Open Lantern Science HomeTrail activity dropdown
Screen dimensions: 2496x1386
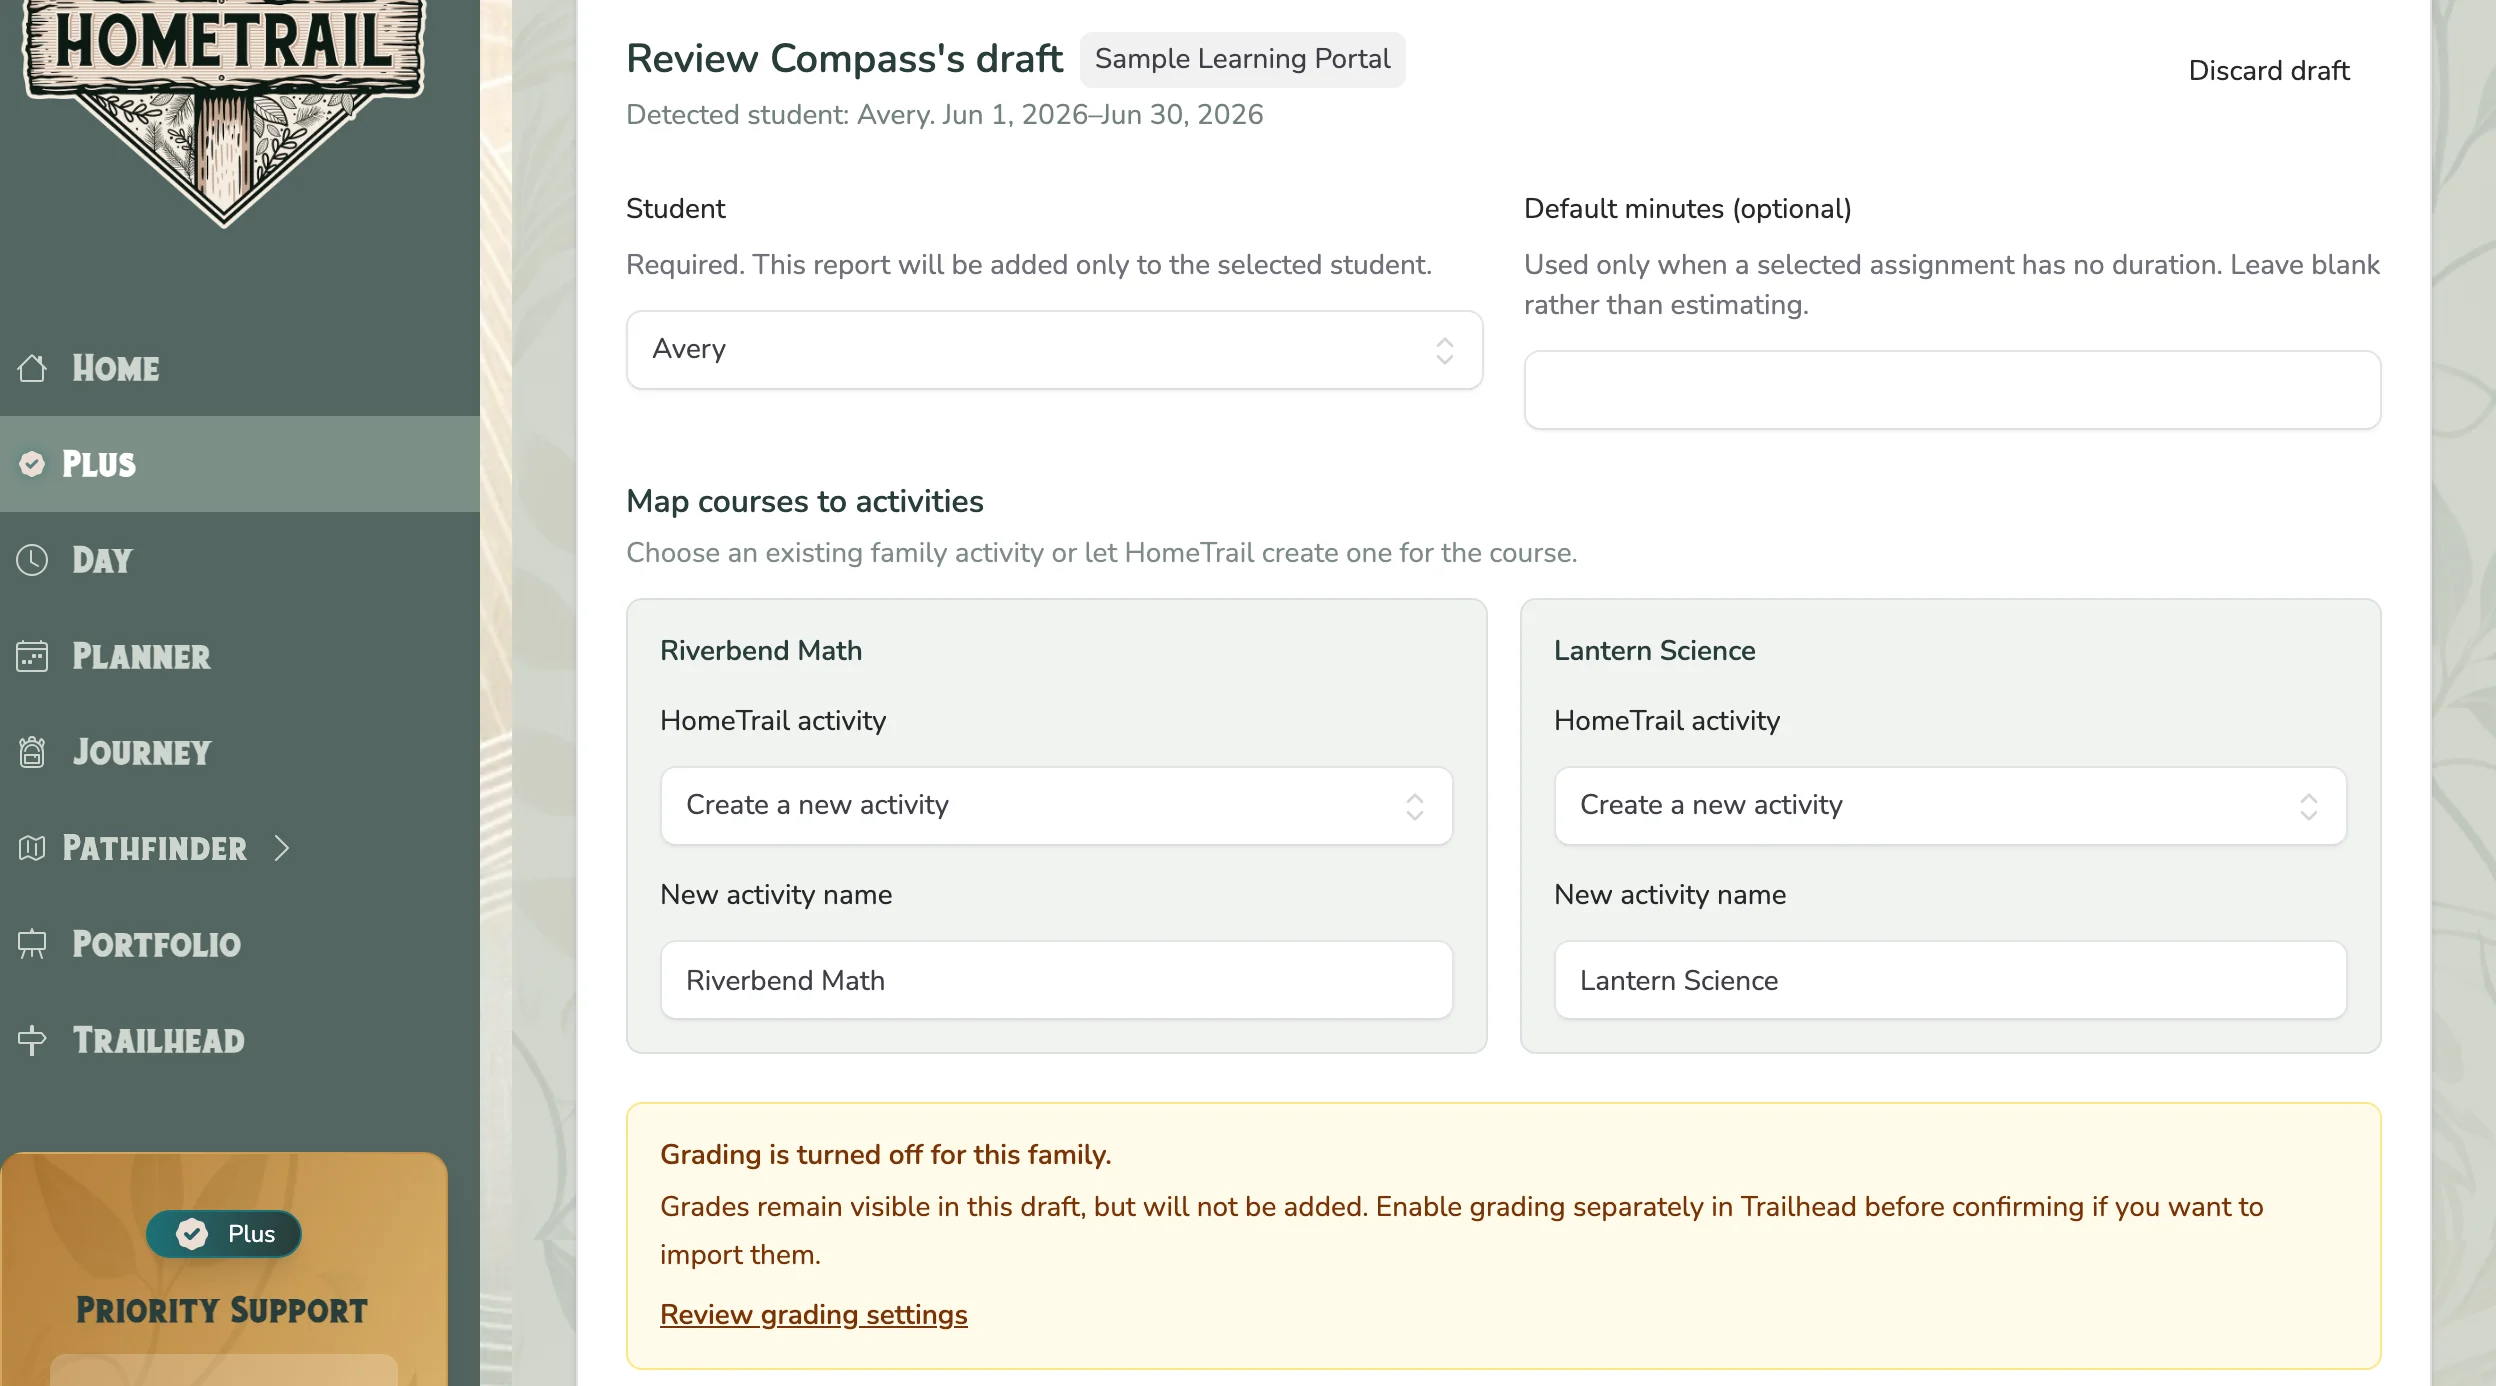point(1950,806)
